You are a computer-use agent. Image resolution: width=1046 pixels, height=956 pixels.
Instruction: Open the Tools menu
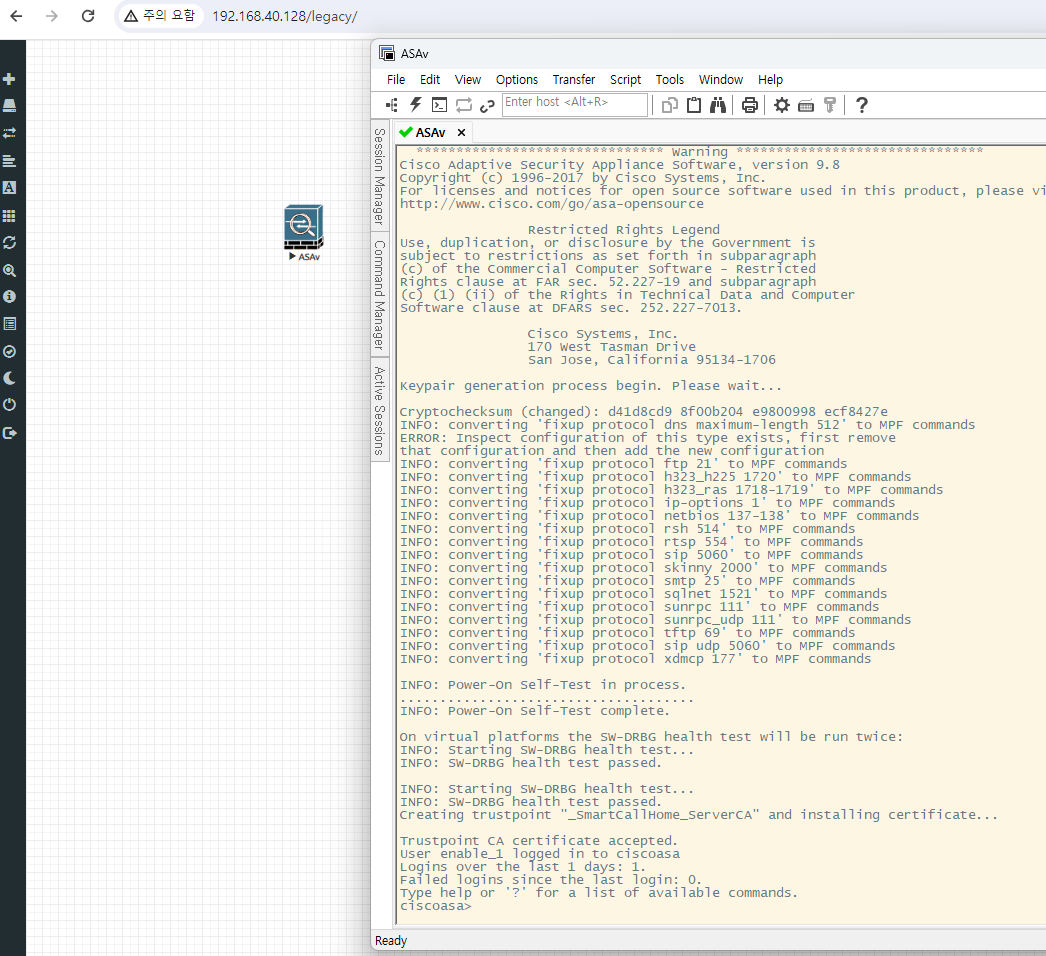(669, 79)
